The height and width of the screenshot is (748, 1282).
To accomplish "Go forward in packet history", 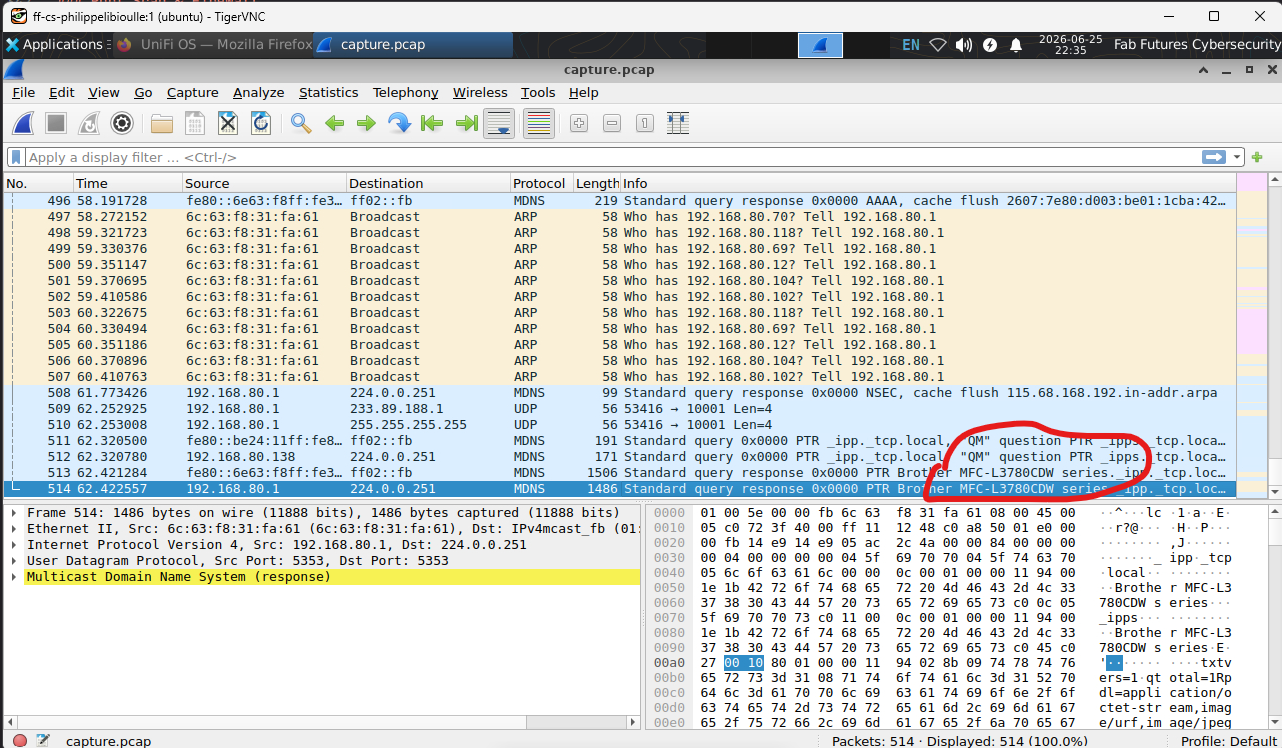I will [366, 123].
